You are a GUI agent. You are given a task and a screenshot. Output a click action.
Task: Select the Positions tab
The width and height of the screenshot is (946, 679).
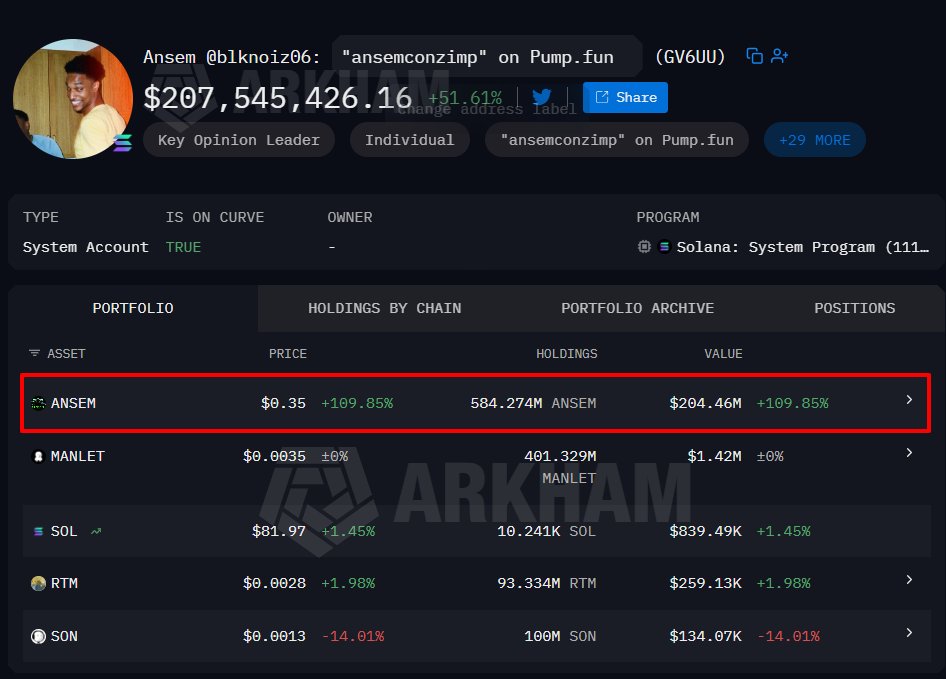[x=854, y=308]
